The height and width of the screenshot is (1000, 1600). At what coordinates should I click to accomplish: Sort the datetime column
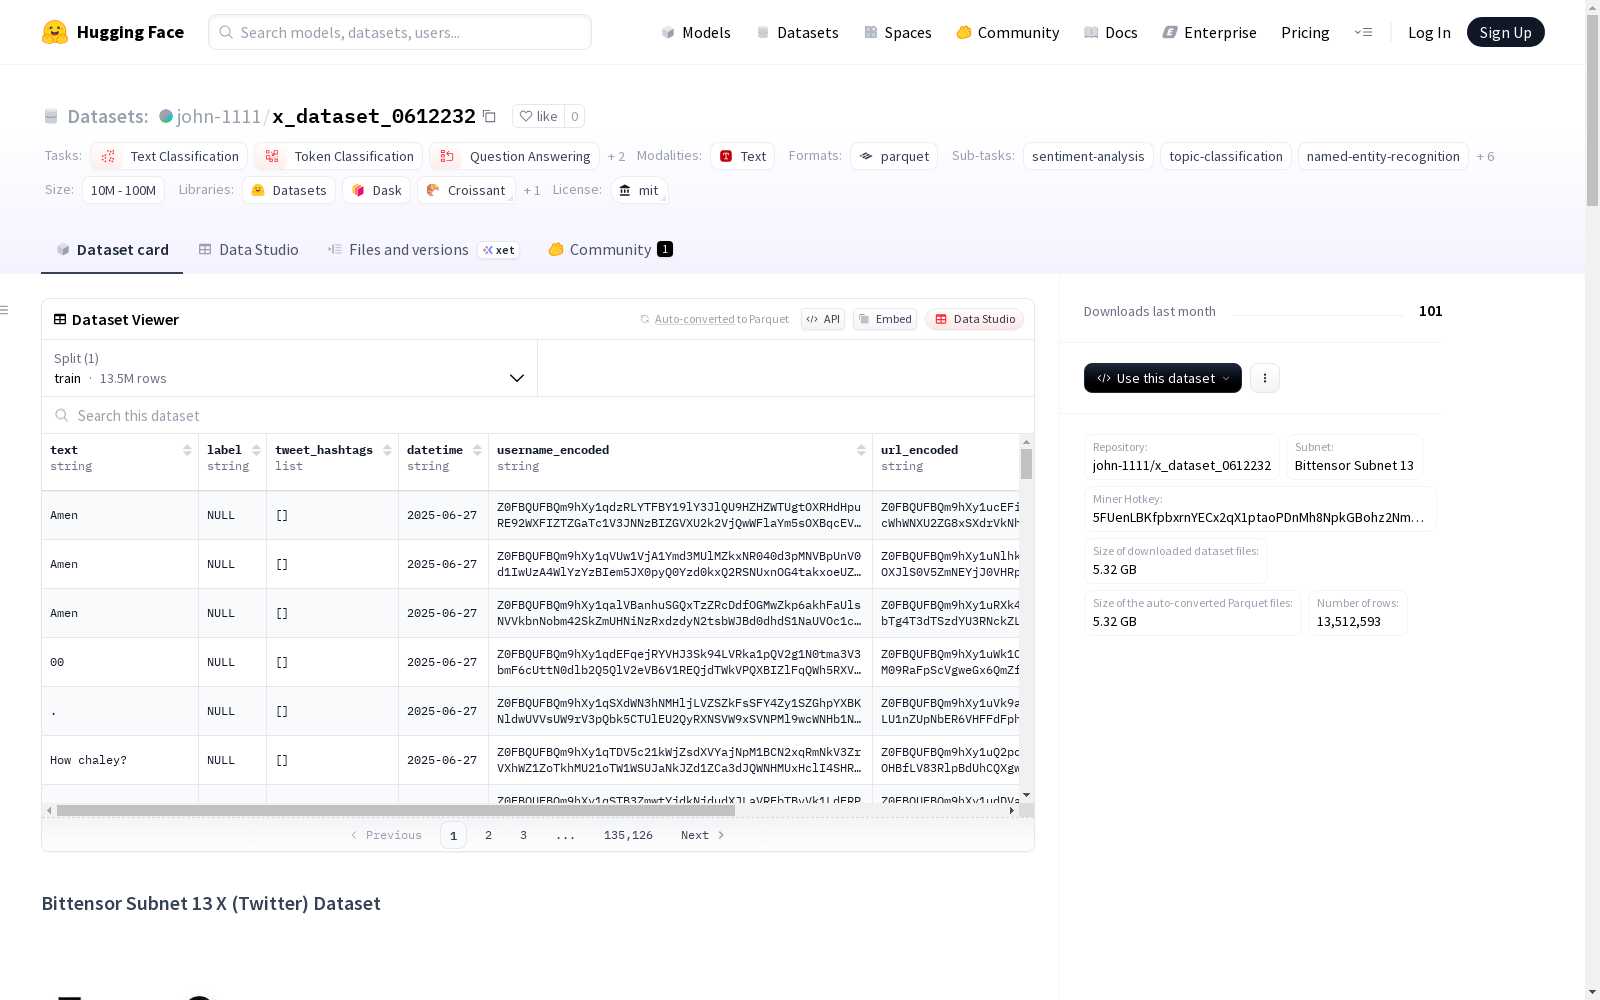coord(477,450)
